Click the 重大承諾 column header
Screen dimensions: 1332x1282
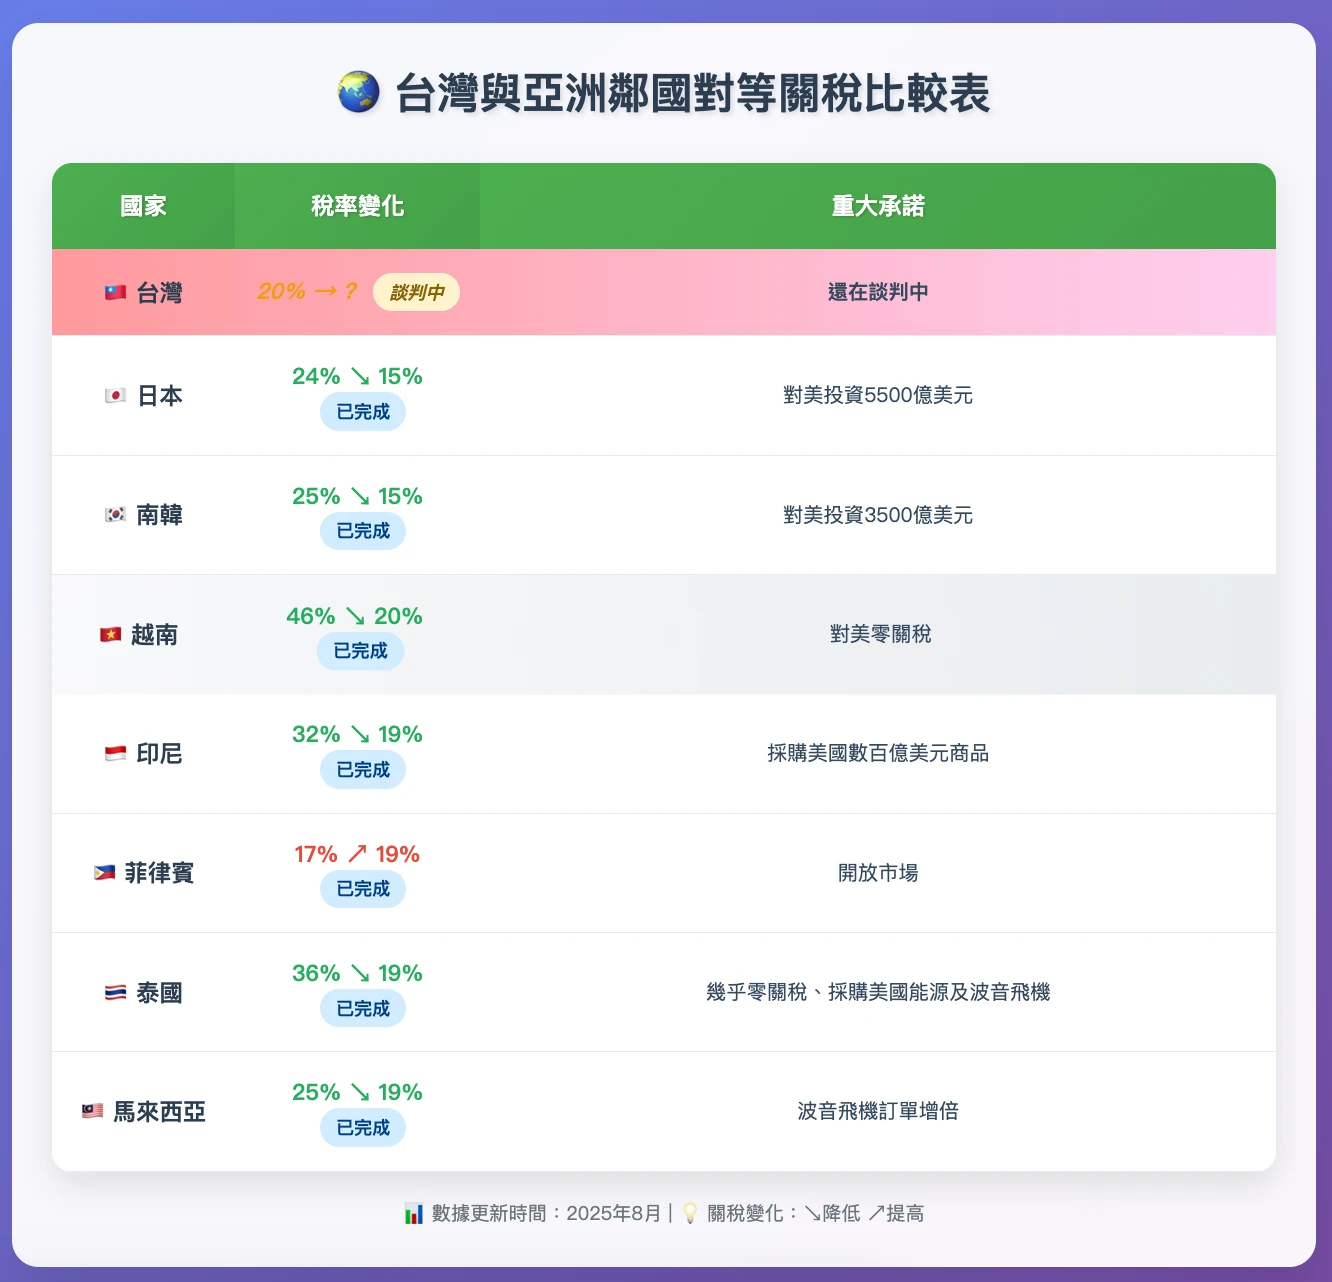(878, 206)
